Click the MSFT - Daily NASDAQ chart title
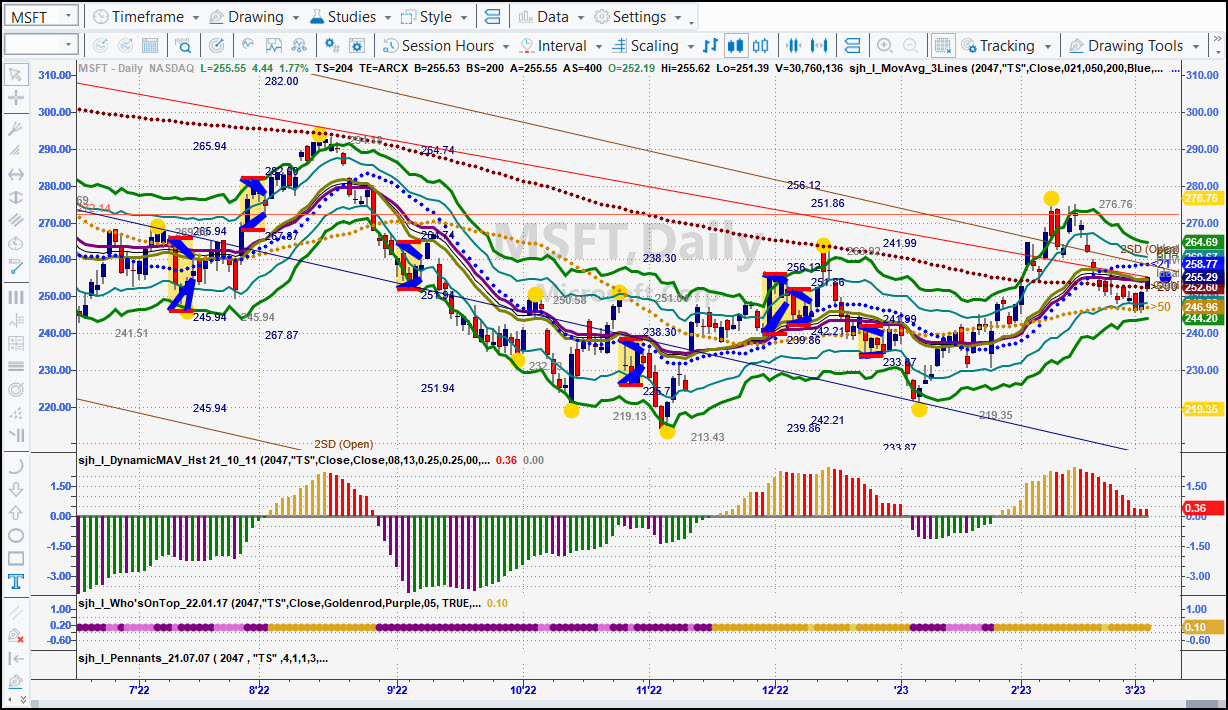The width and height of the screenshot is (1228, 710). click(136, 67)
